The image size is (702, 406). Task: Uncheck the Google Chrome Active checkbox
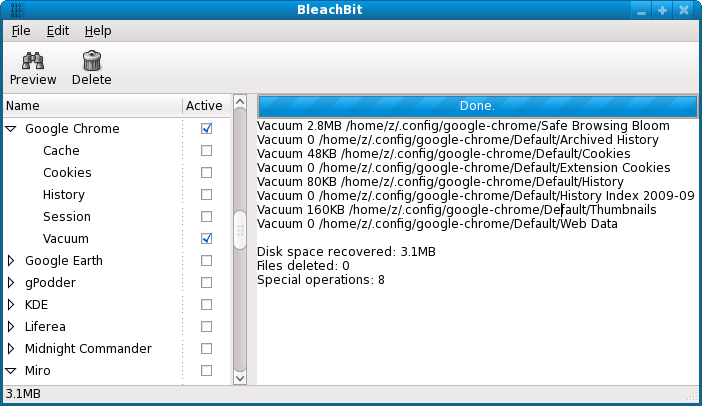(x=206, y=129)
